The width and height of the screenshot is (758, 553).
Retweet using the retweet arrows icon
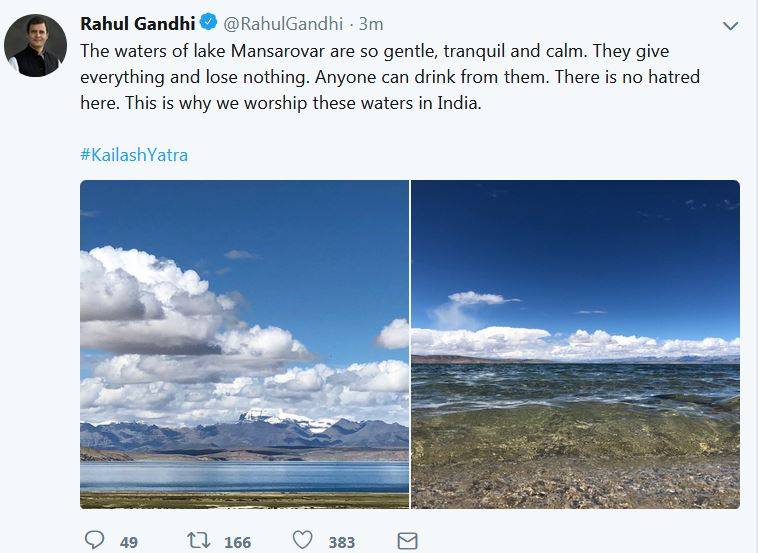click(198, 541)
